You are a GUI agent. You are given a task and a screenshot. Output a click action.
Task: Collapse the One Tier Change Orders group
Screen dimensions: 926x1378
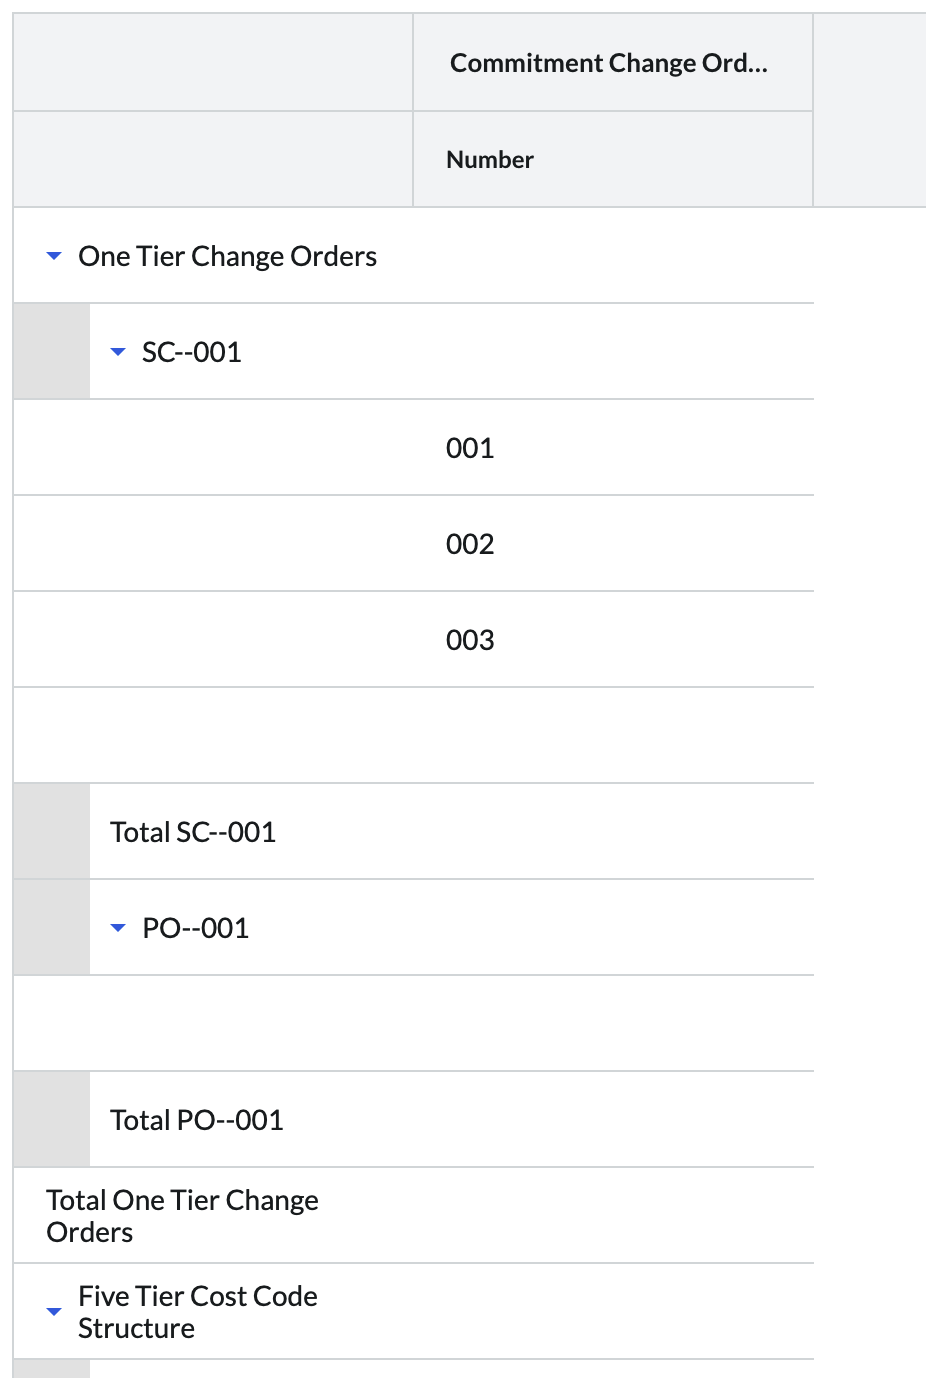pyautogui.click(x=54, y=257)
